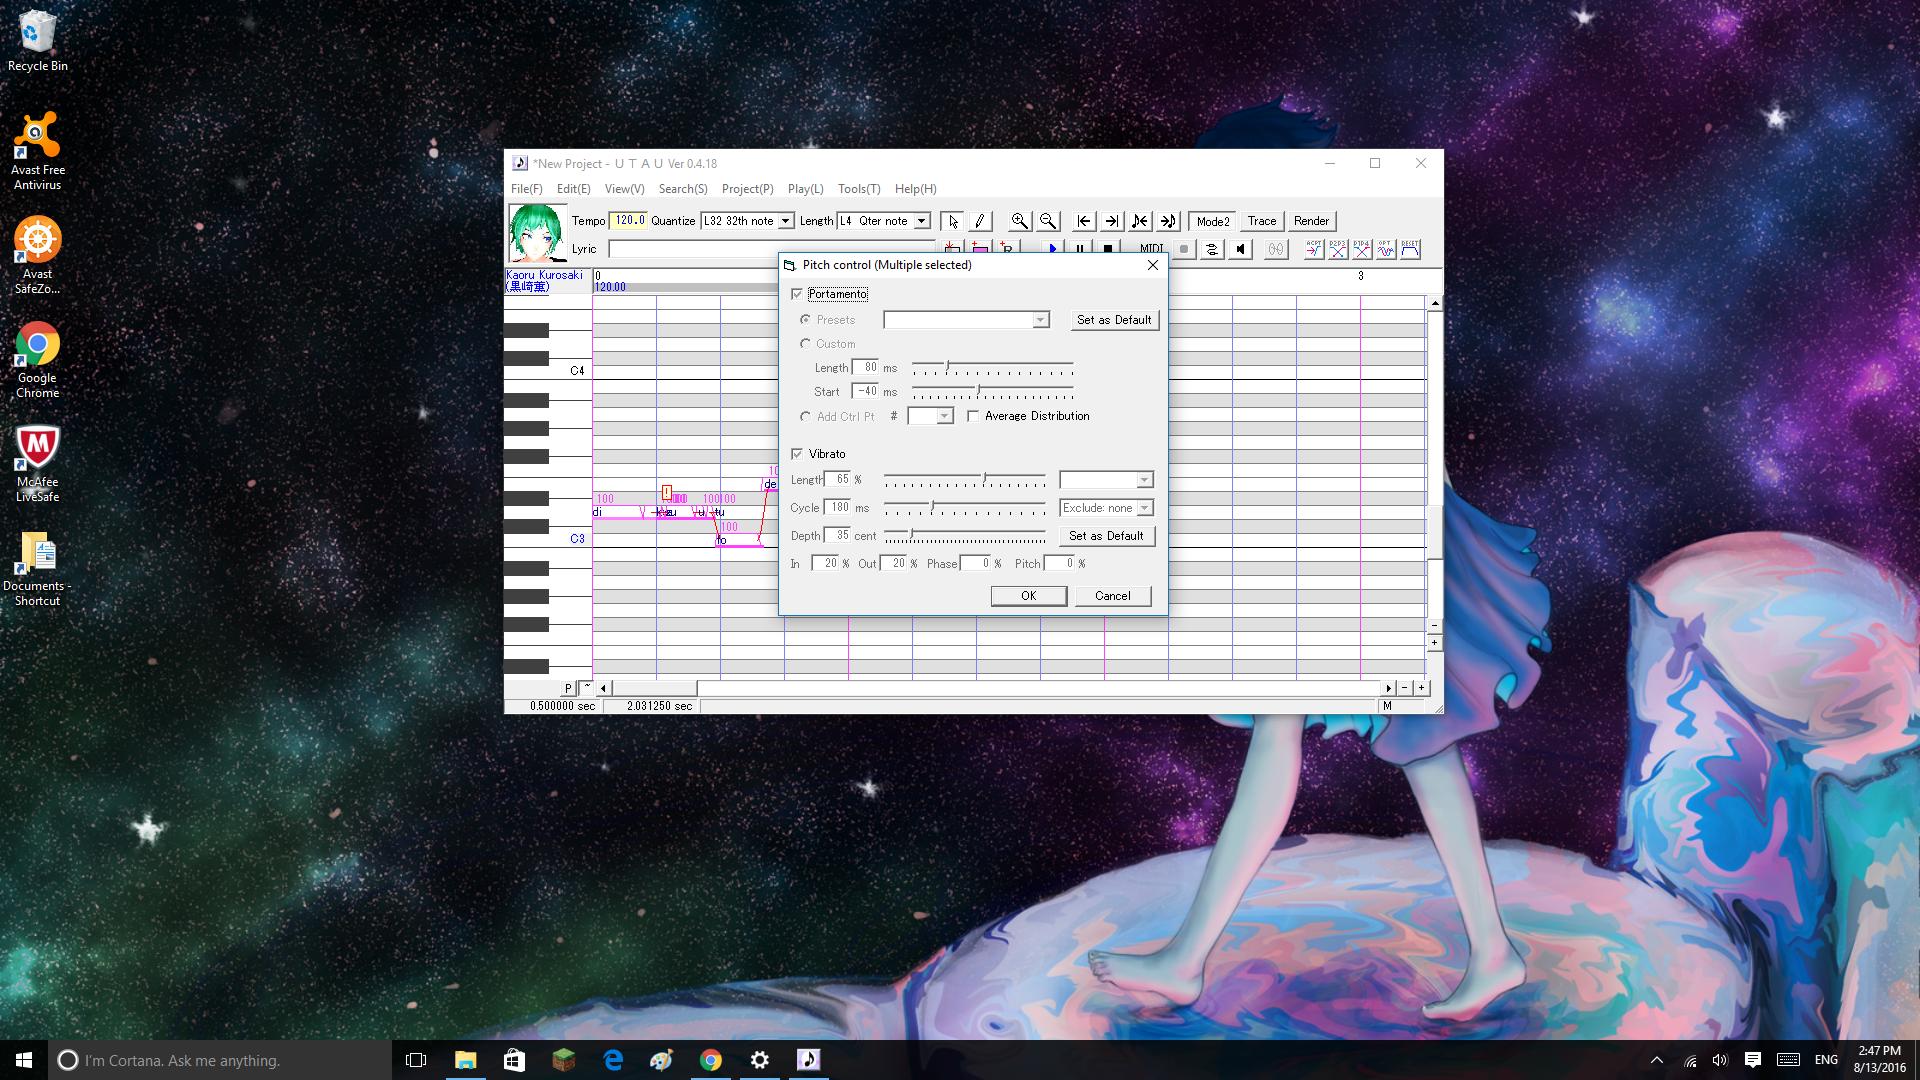The height and width of the screenshot is (1080, 1920).
Task: Click the Render button
Action: [1311, 221]
